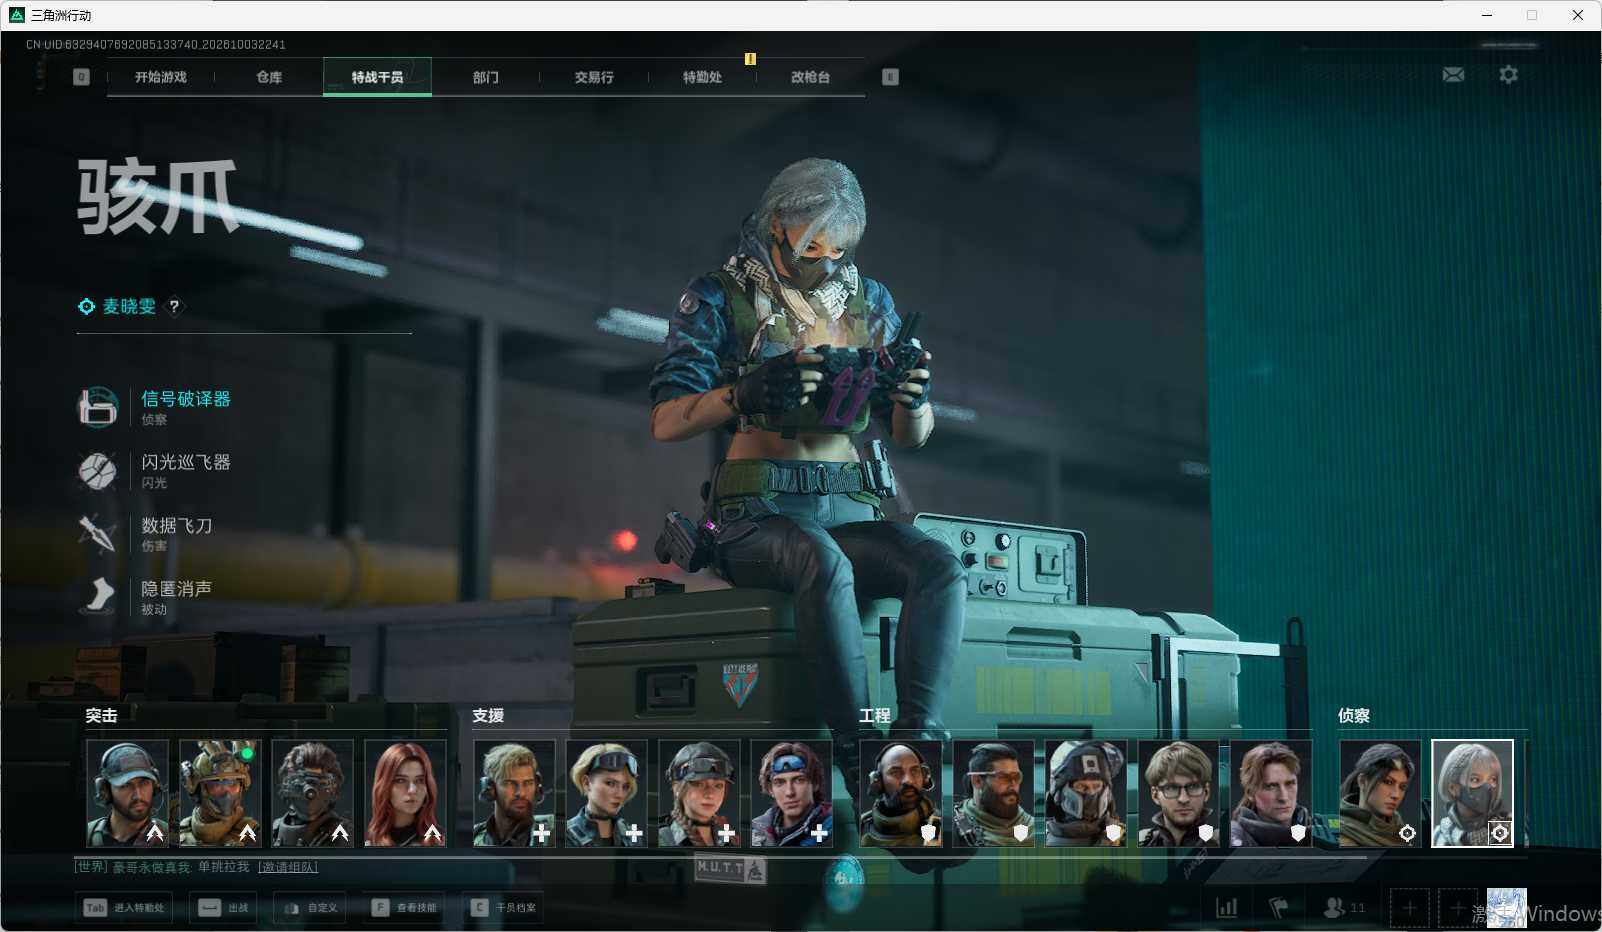Go to next tab with E key icon
The width and height of the screenshot is (1602, 932).
click(x=890, y=77)
